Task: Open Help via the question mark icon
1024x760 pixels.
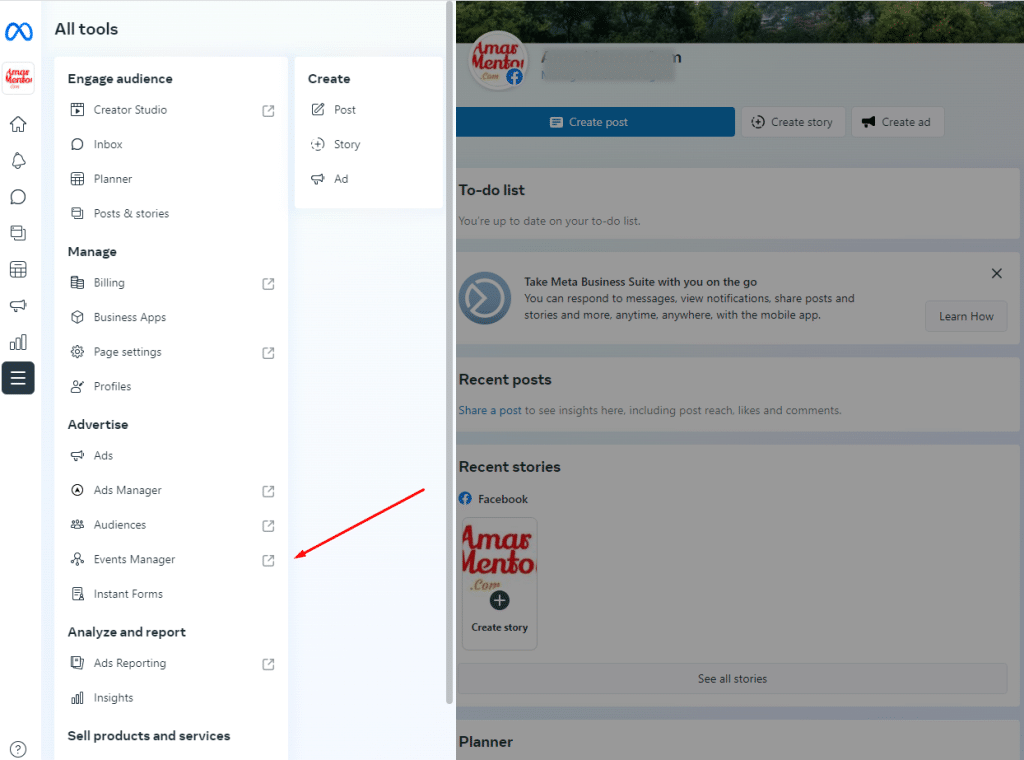Action: 18,748
